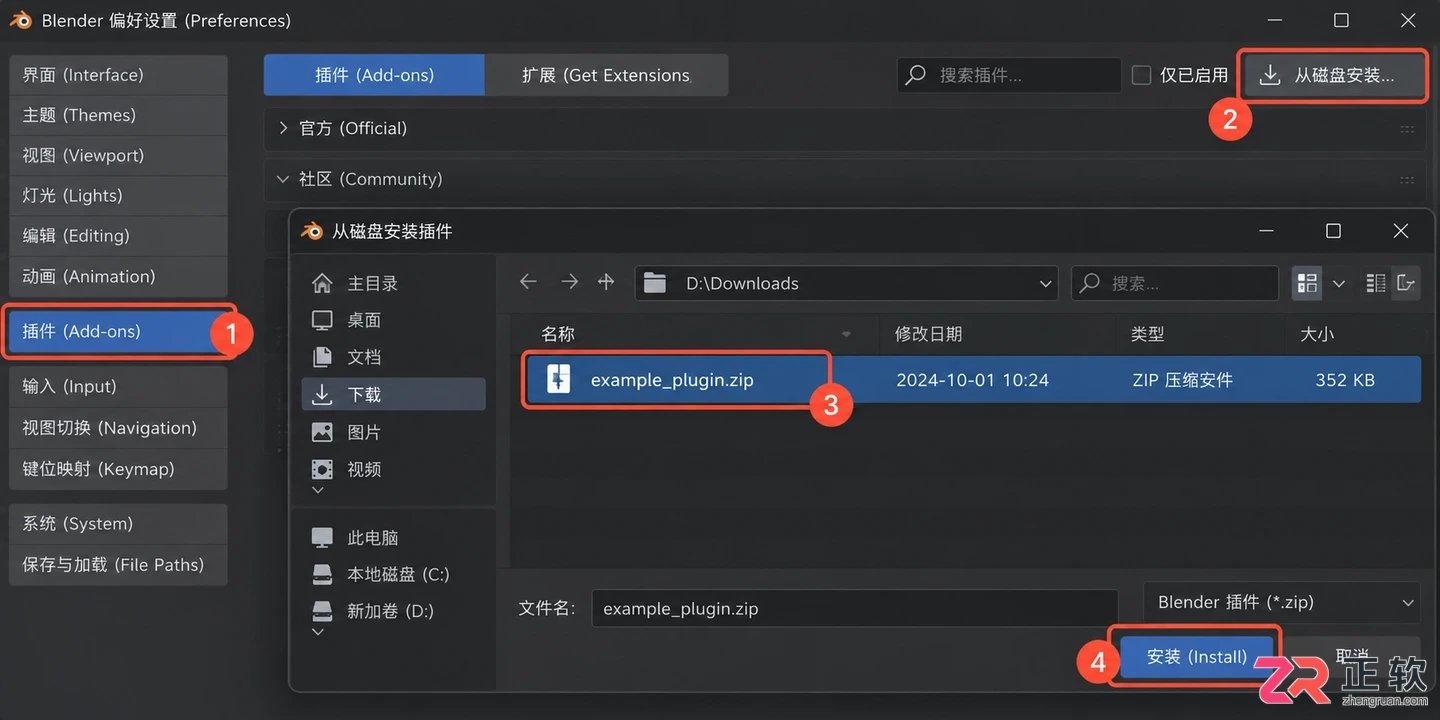Image resolution: width=1440 pixels, height=720 pixels.
Task: Switch to the 扩展 (Get Extensions) tab
Action: pos(606,75)
